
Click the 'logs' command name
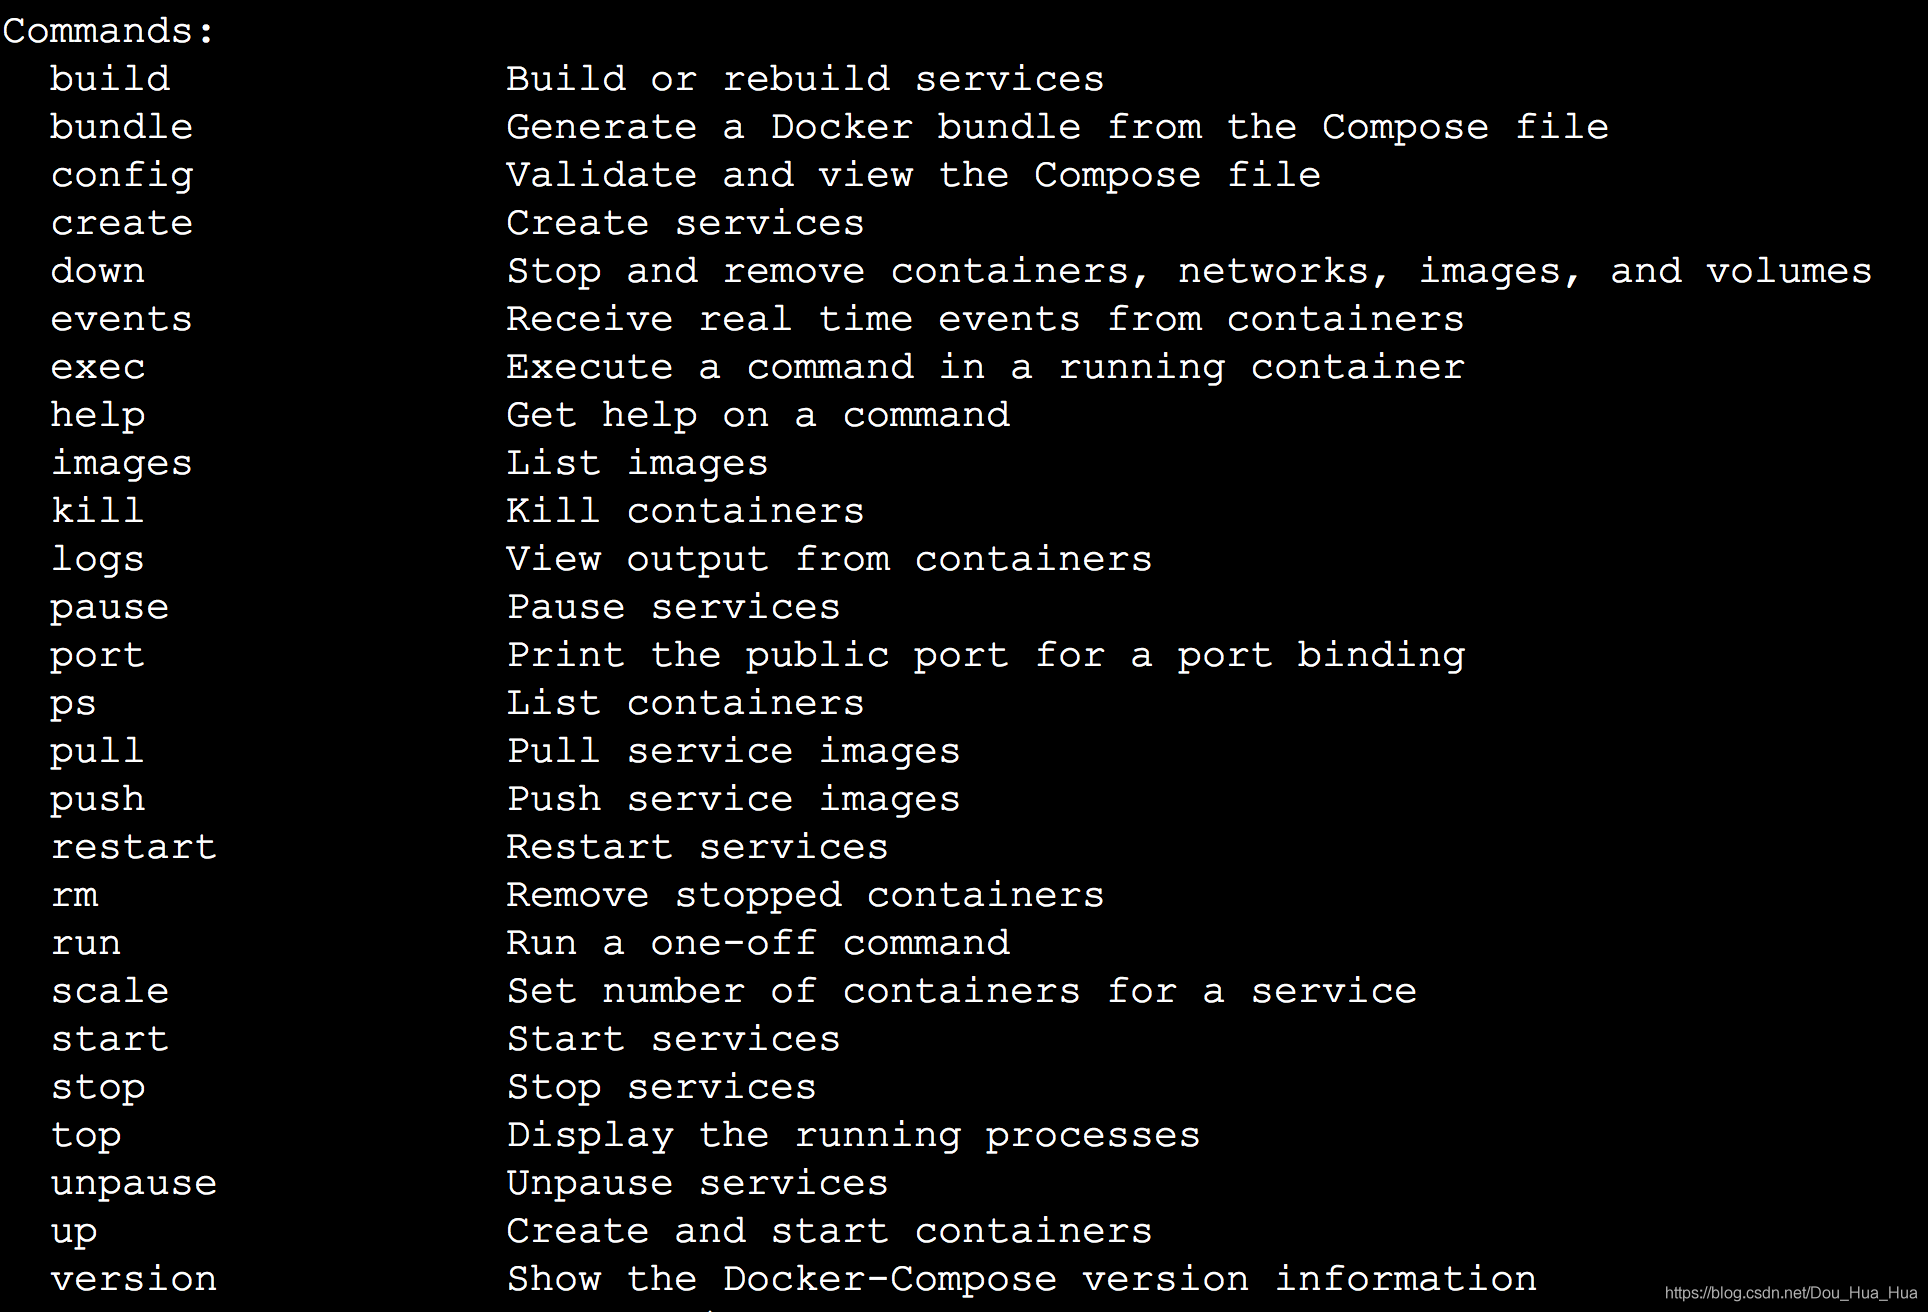[98, 560]
